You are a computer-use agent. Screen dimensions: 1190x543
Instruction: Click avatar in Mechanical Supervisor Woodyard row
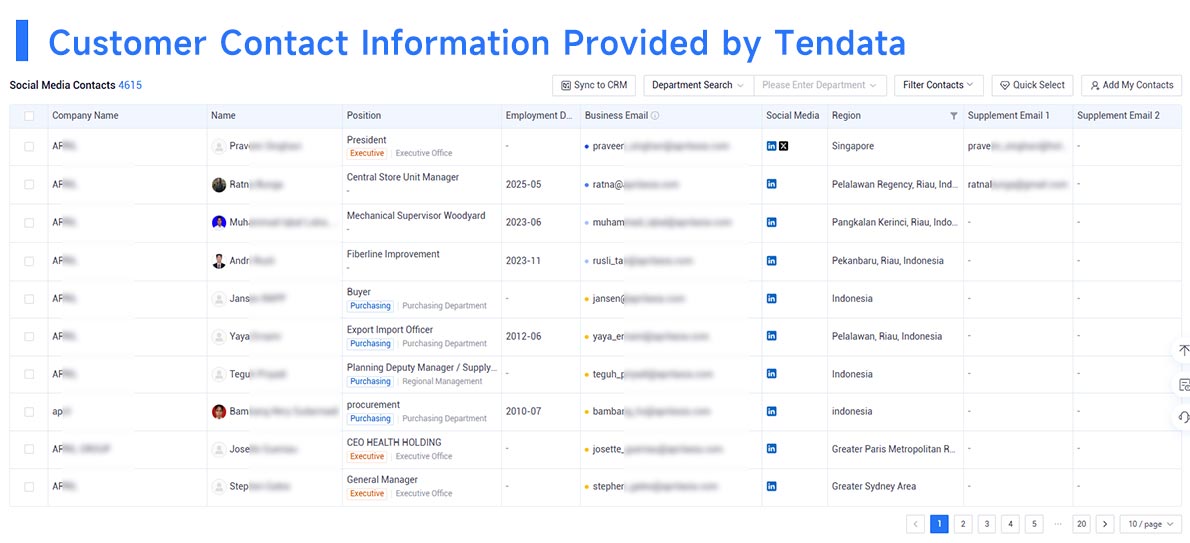point(219,222)
